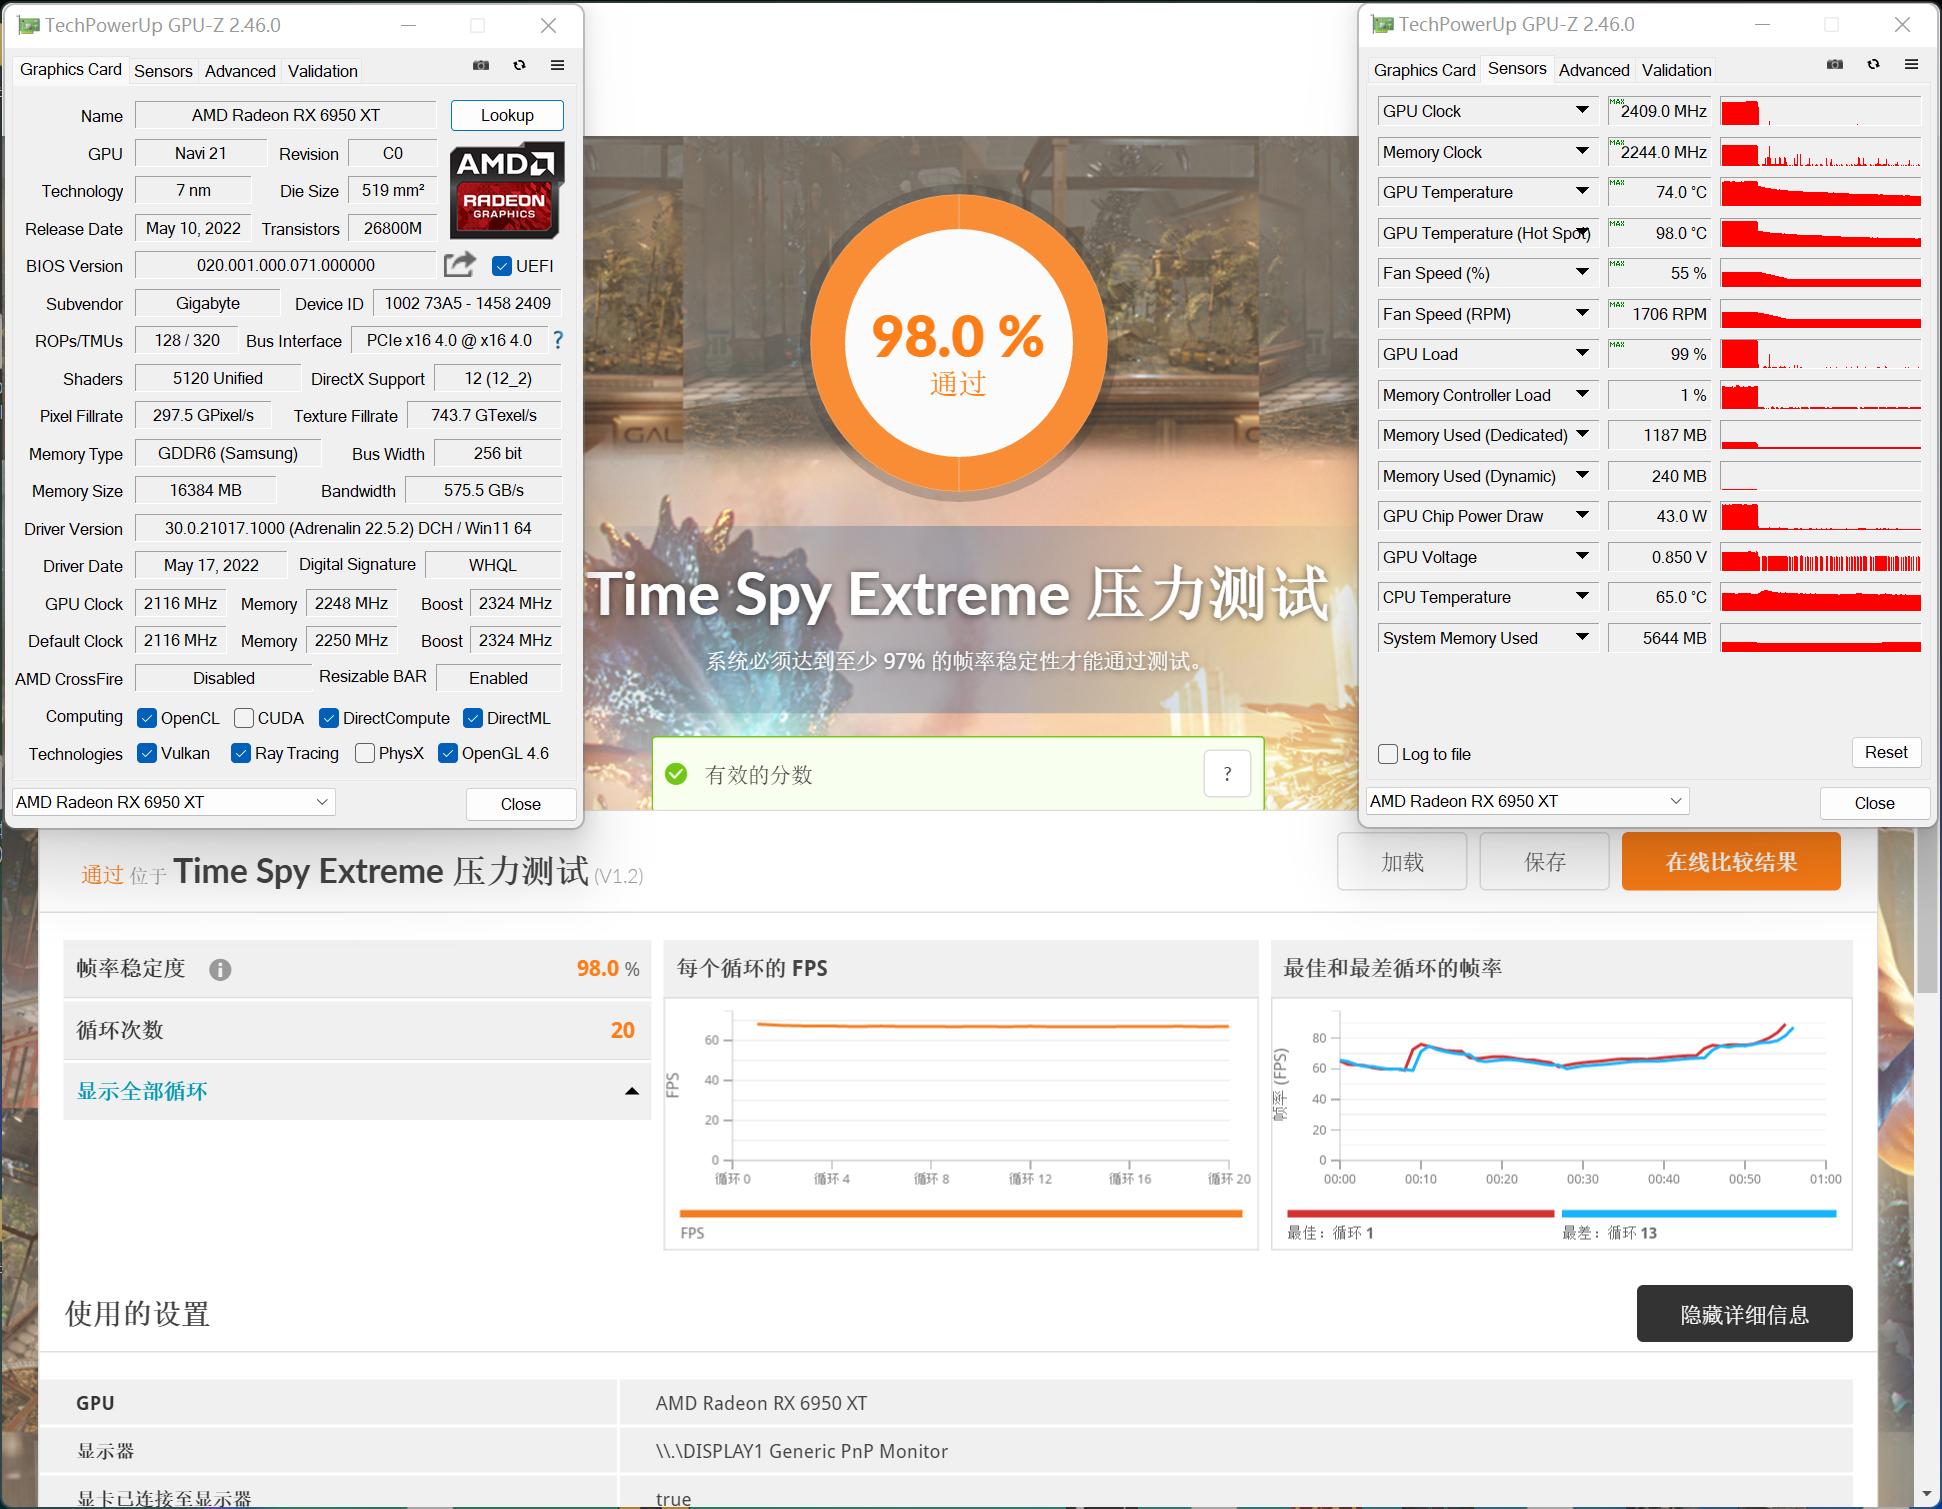The width and height of the screenshot is (1942, 1509).
Task: Enable the Log to file option
Action: [x=1388, y=753]
